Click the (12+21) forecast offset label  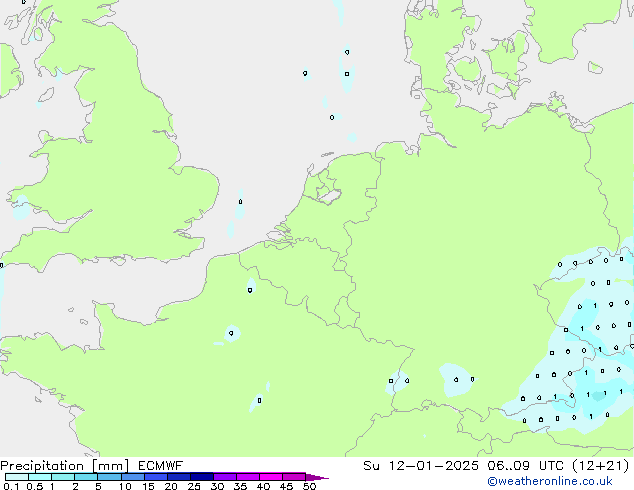[600, 465]
